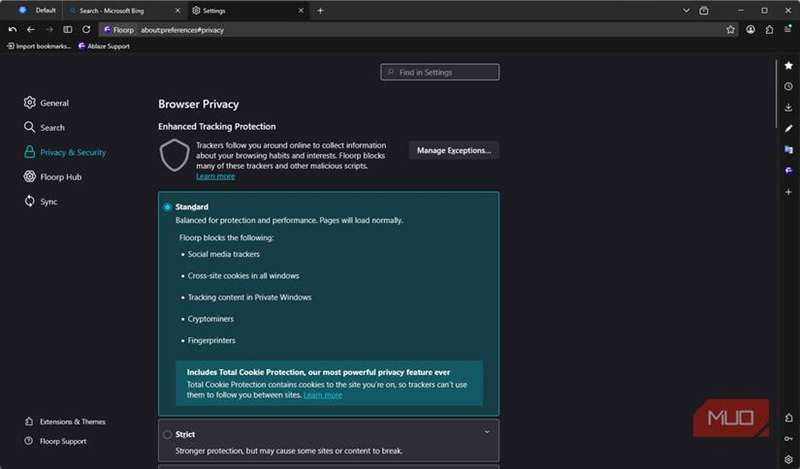Click the bookmark star icon in address bar
Viewport: 800px width, 469px height.
pyautogui.click(x=731, y=30)
